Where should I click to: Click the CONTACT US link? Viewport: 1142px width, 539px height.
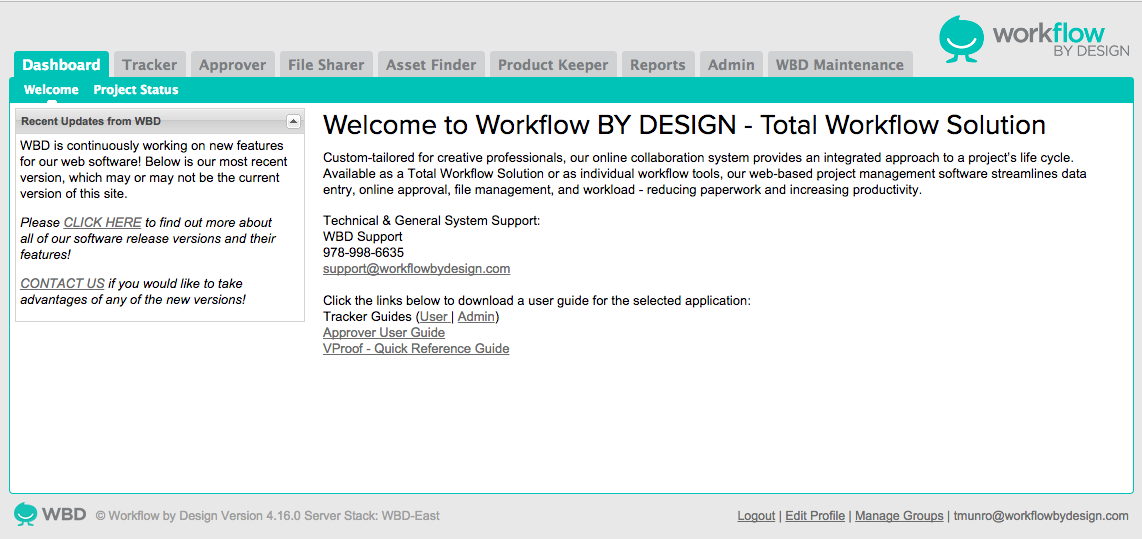point(63,283)
